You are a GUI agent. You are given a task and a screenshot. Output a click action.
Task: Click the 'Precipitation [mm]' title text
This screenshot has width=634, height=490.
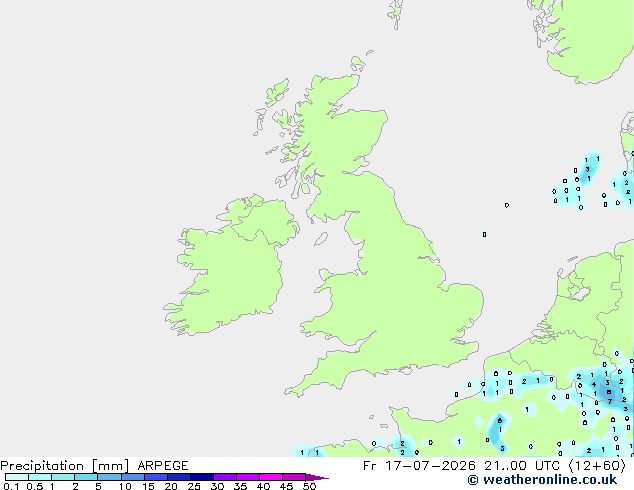pos(65,466)
